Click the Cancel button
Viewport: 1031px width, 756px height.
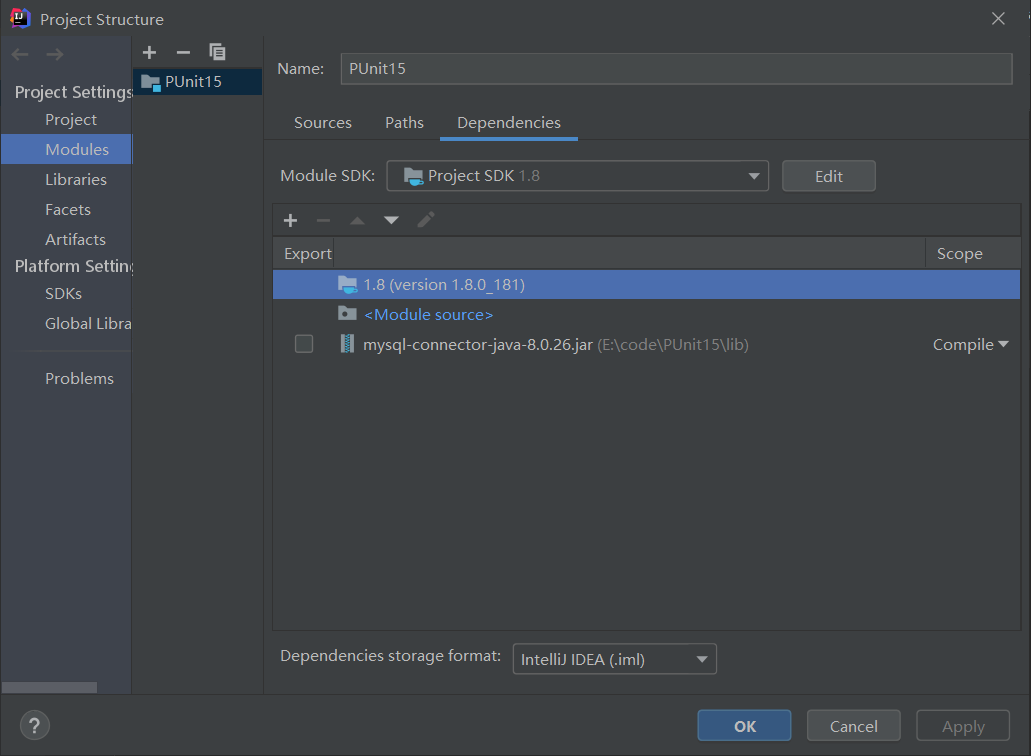pyautogui.click(x=853, y=726)
